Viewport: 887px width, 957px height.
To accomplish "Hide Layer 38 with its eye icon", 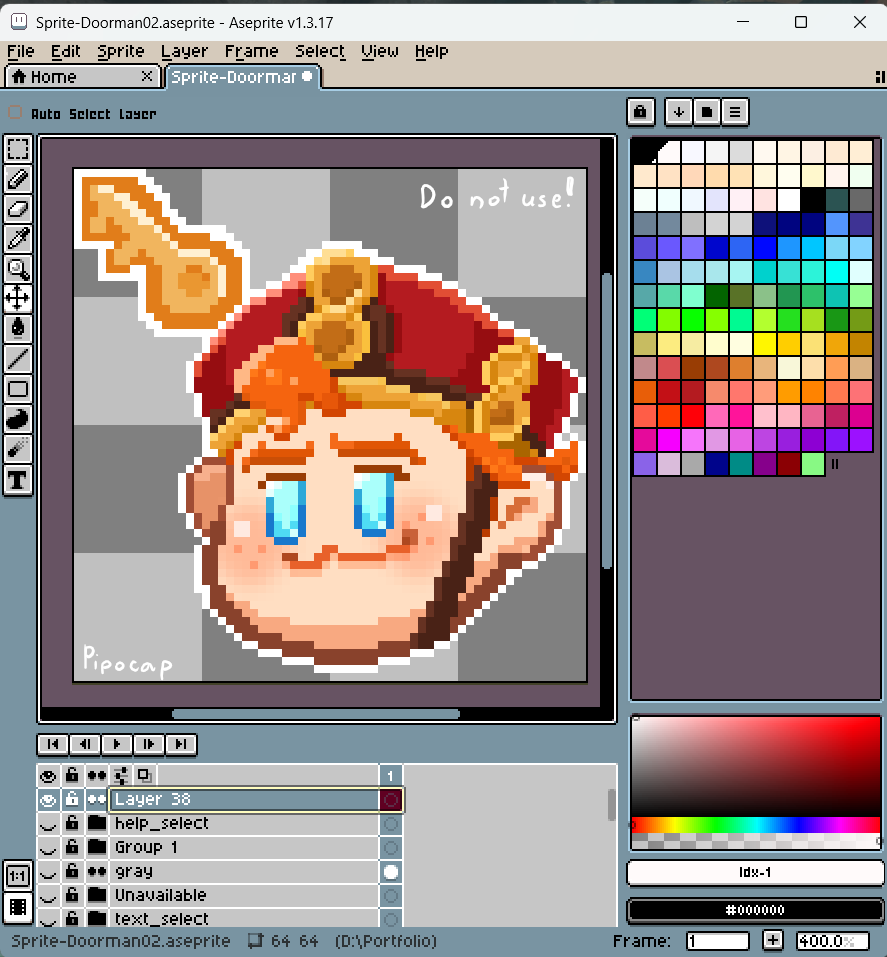I will tap(48, 800).
